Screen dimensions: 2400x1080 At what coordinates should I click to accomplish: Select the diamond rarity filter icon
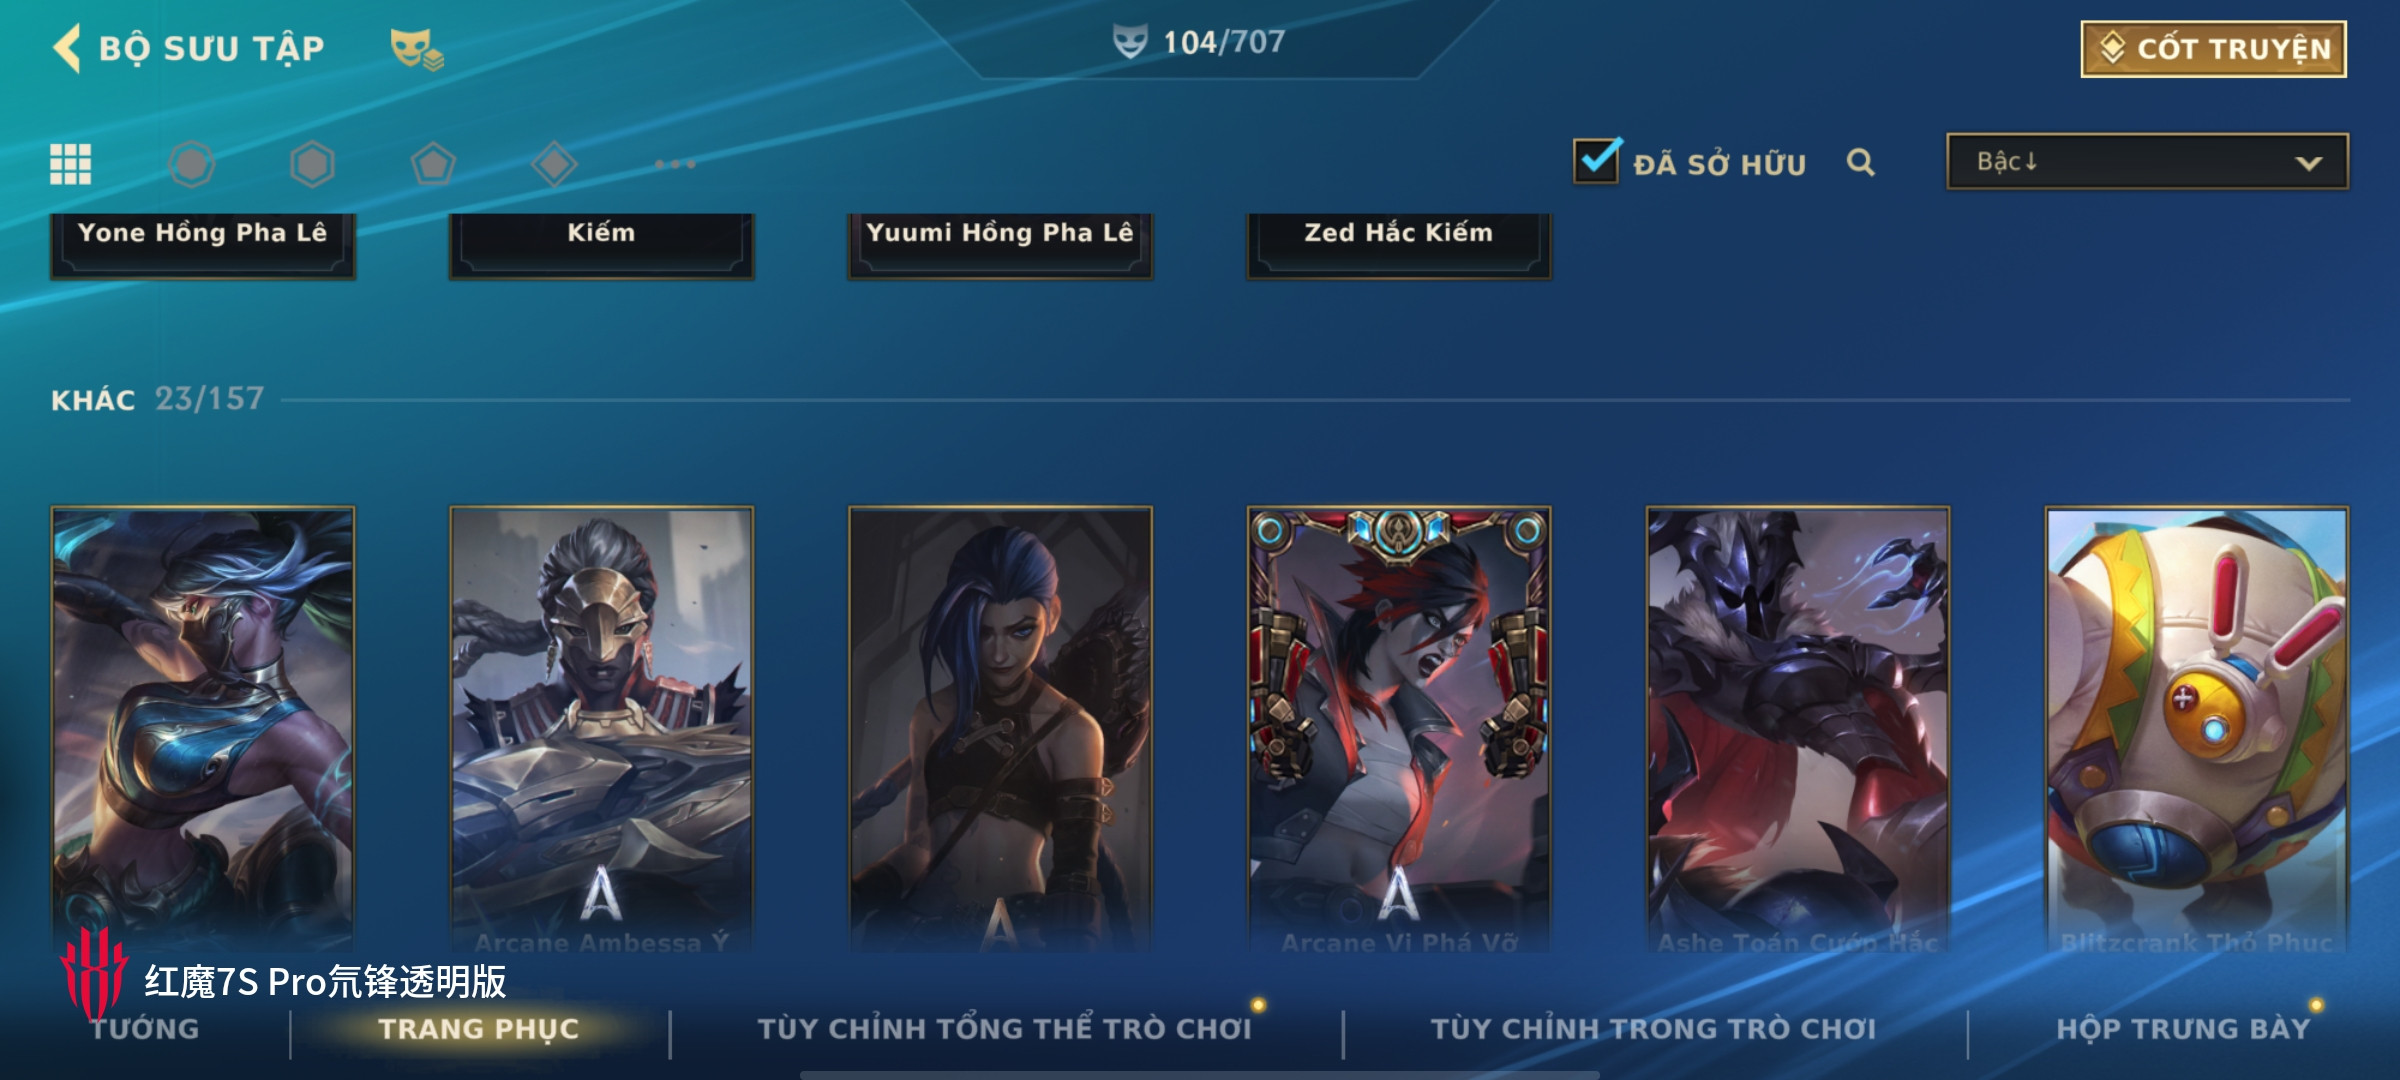click(554, 164)
